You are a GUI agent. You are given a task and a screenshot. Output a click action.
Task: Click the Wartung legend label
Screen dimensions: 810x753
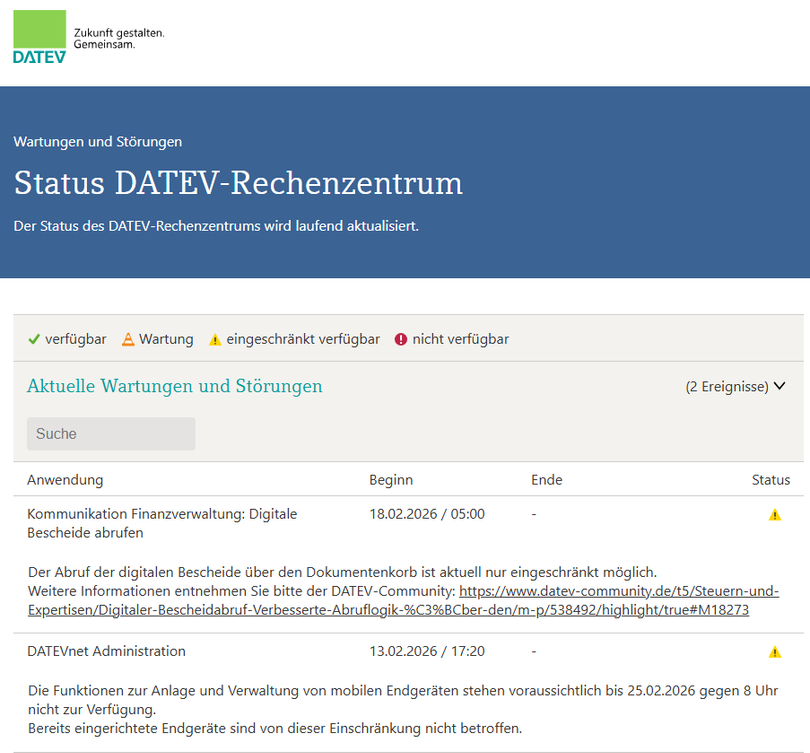[166, 339]
